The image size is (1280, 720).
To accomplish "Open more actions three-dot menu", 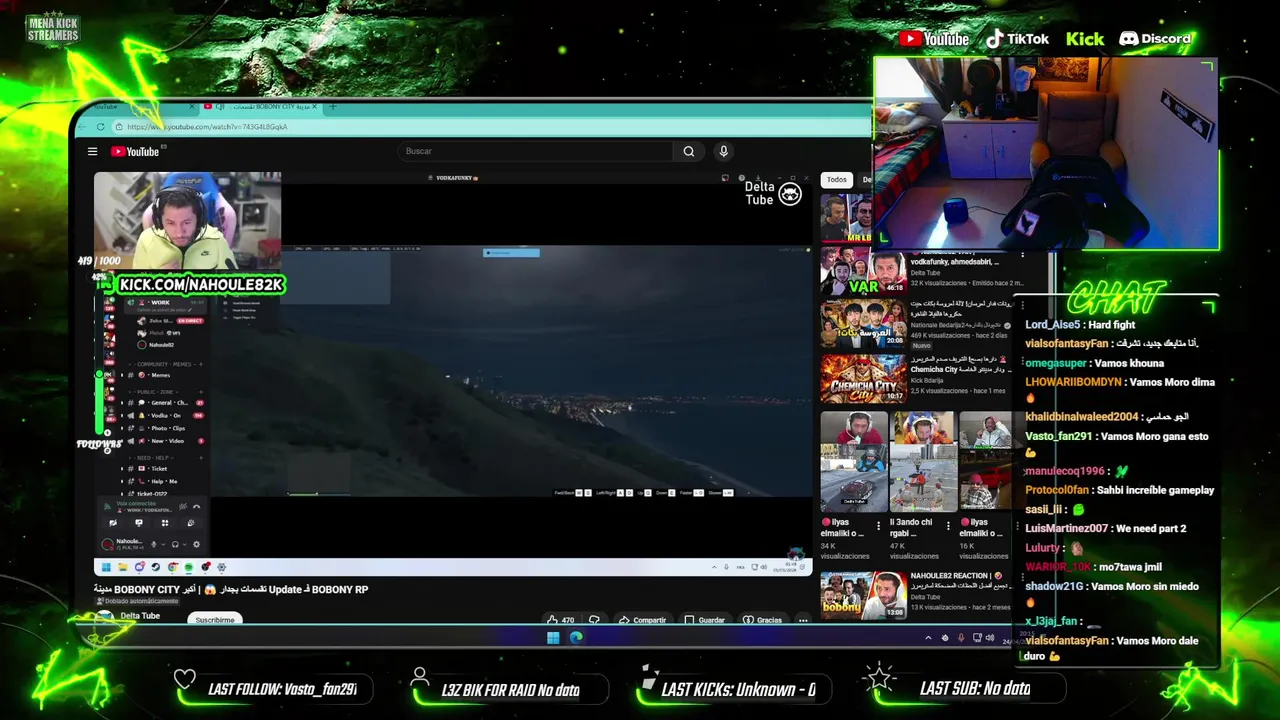I will point(802,620).
